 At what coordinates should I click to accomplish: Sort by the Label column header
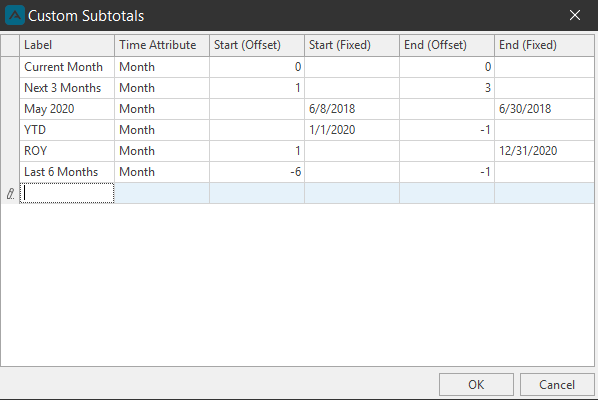67,45
